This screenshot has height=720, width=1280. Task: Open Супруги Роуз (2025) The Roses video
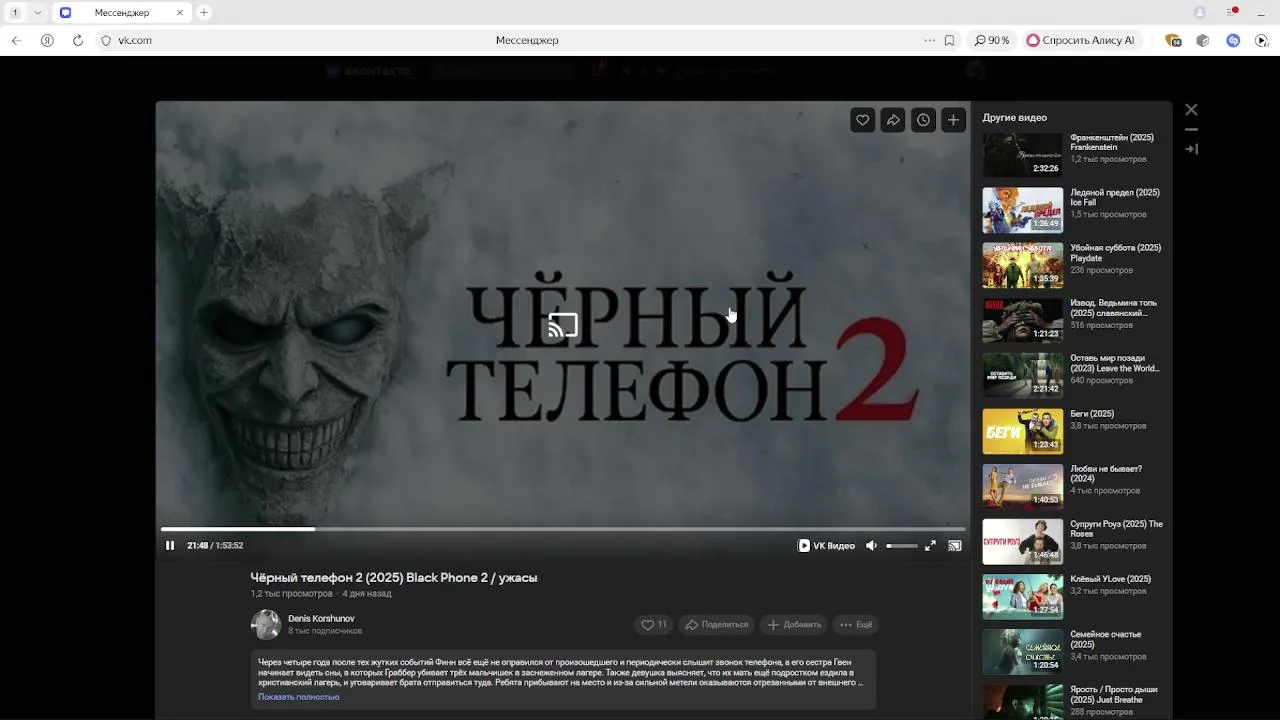1022,541
